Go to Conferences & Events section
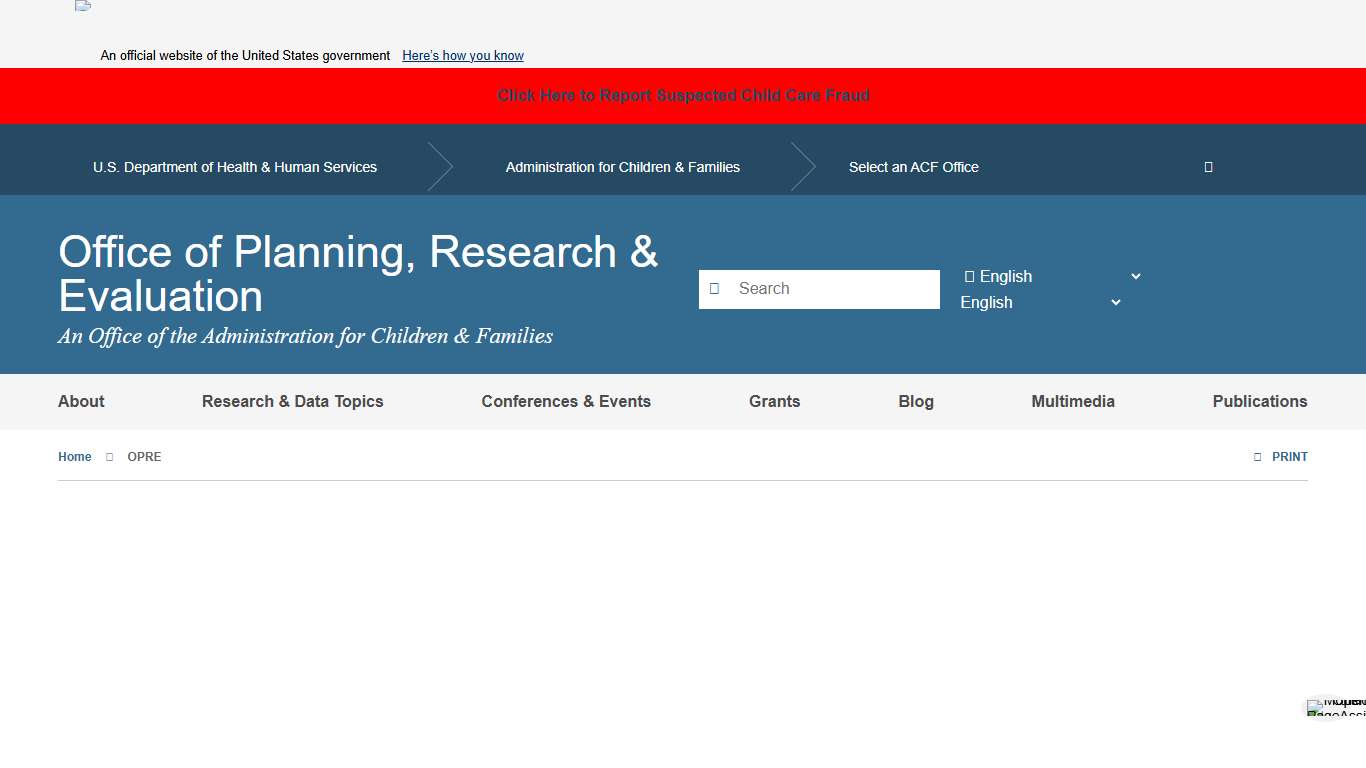 [x=566, y=401]
